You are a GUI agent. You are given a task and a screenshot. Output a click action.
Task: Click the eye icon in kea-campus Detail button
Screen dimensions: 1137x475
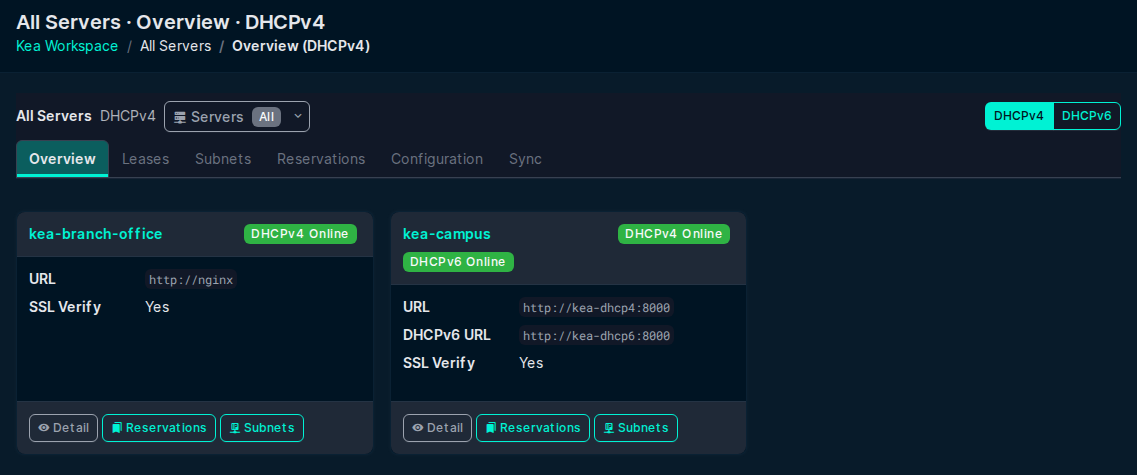pyautogui.click(x=418, y=428)
